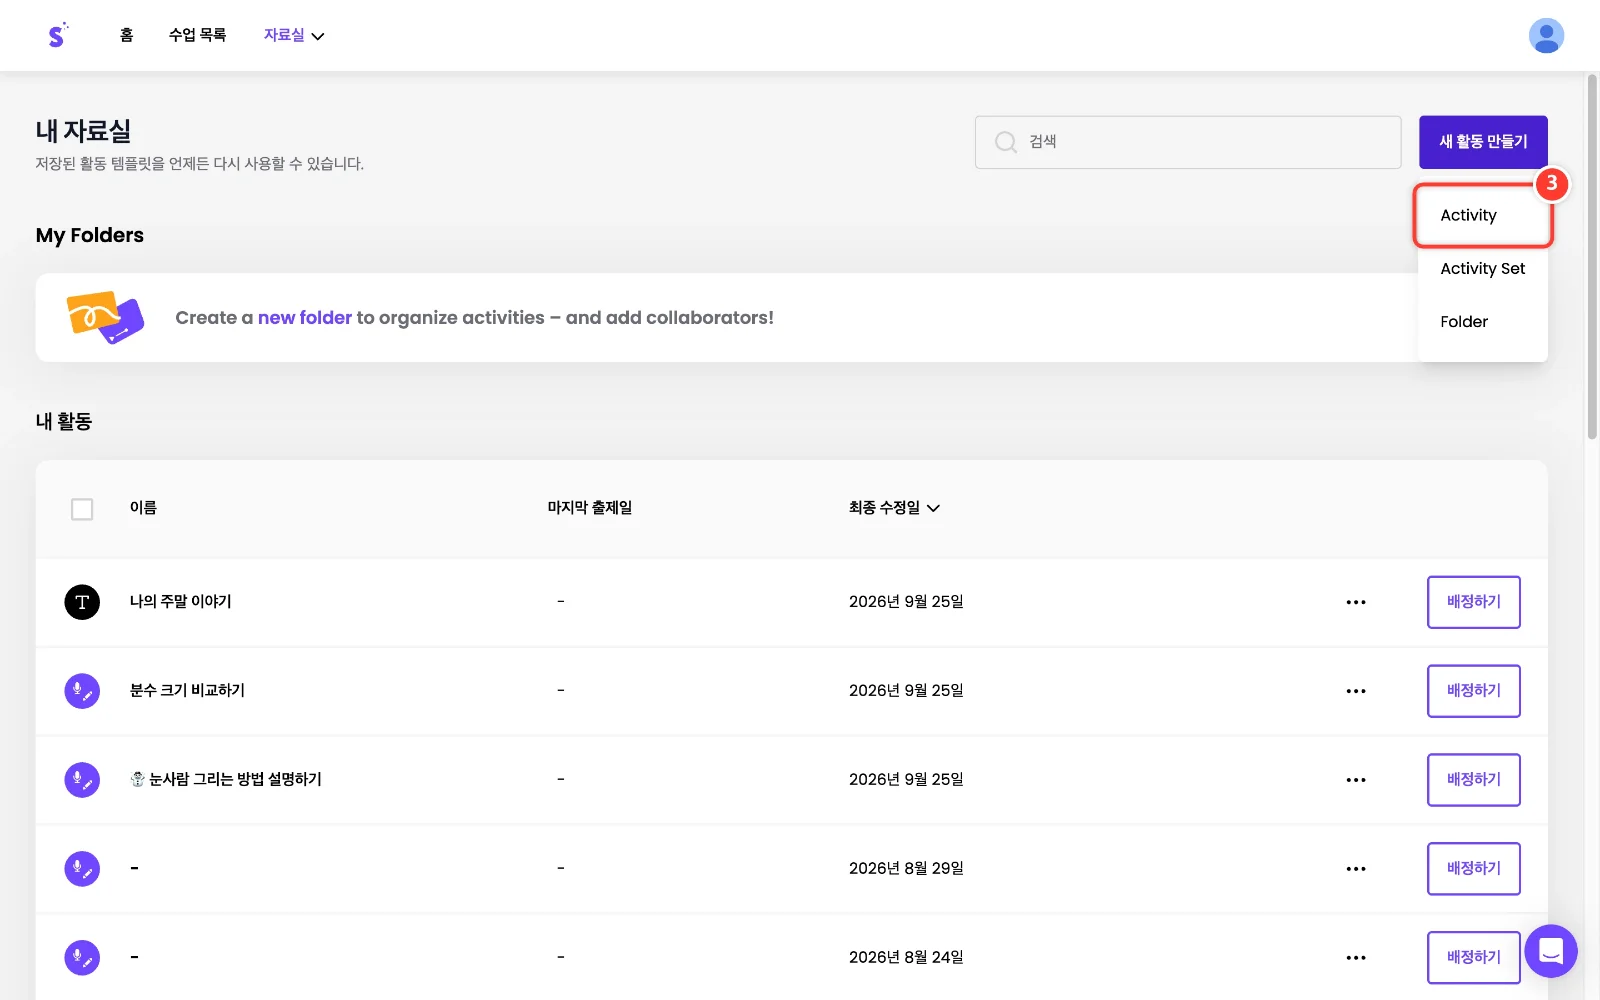Click the 새 활동 만들기 button
Screen dimensions: 1600x1000
coord(1483,142)
